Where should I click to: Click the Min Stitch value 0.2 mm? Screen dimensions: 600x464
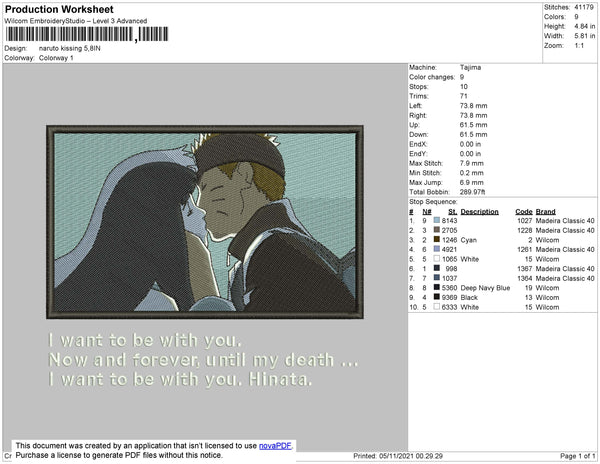(471, 173)
